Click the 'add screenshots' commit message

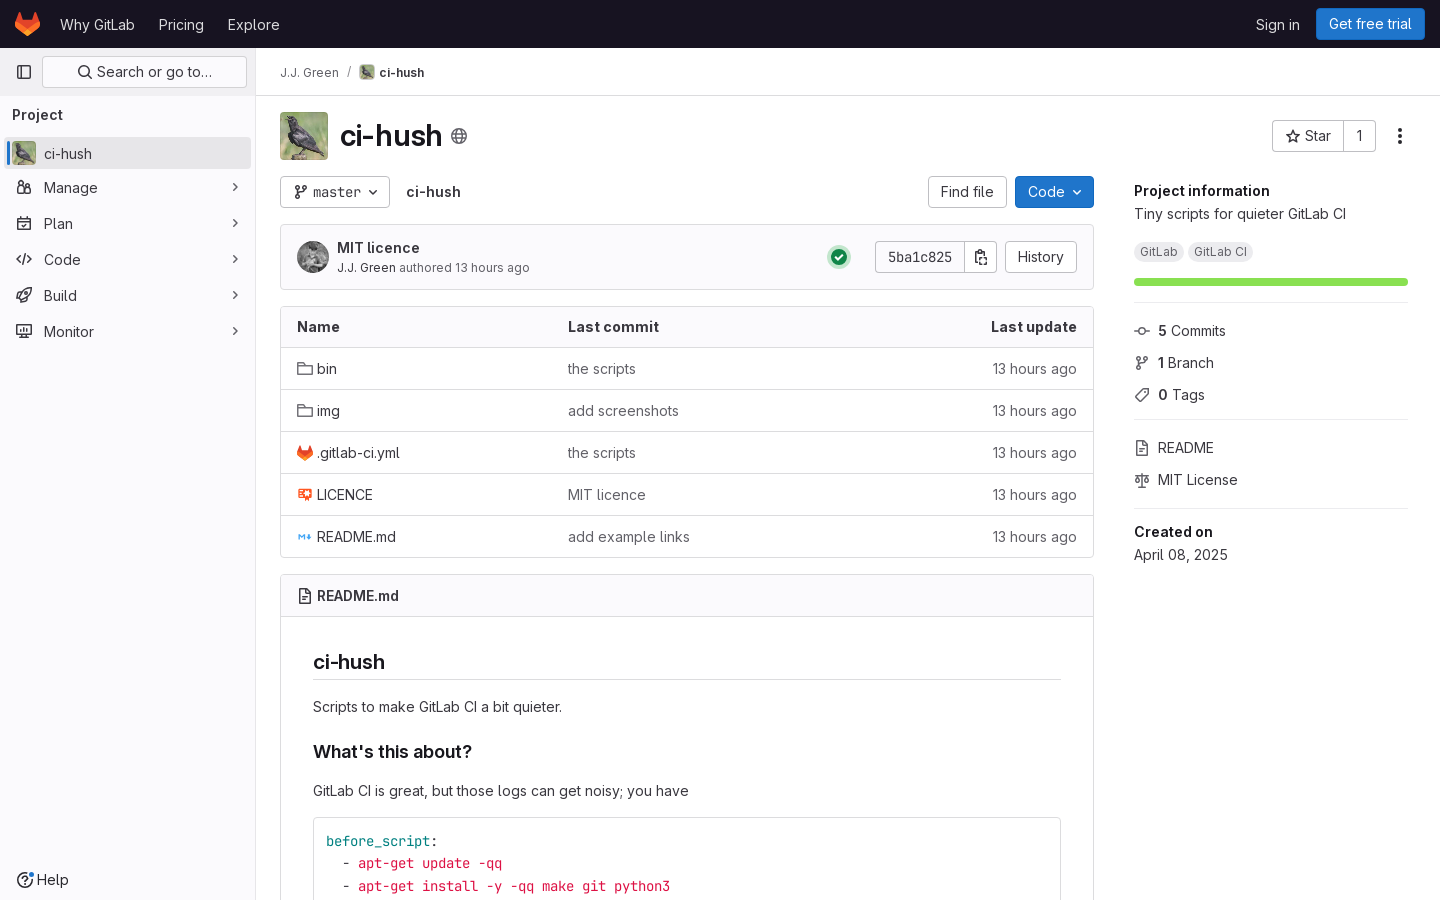tap(623, 411)
